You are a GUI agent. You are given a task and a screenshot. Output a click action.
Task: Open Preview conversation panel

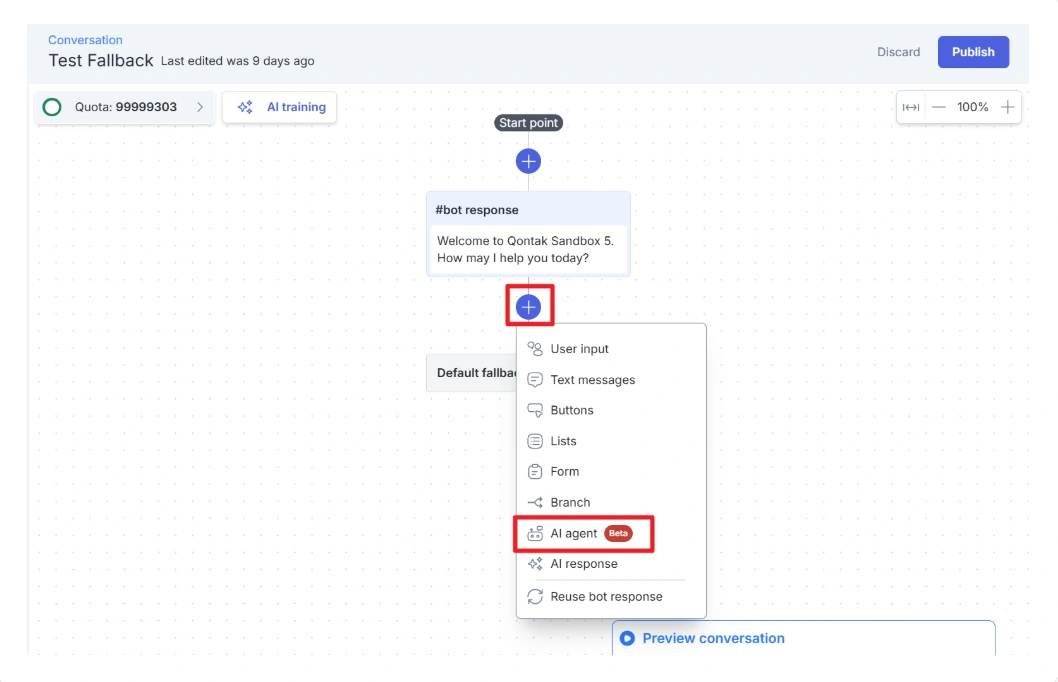point(803,638)
